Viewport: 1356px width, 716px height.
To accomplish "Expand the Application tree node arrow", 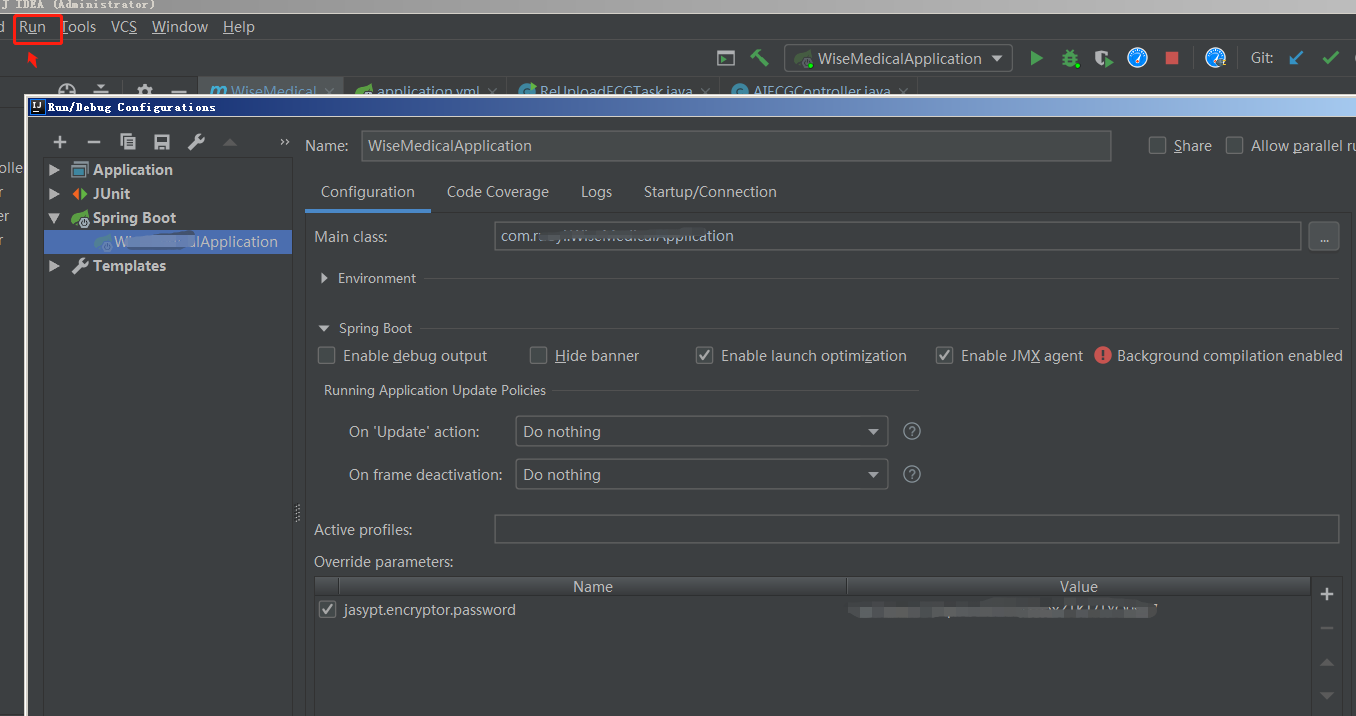I will click(55, 170).
